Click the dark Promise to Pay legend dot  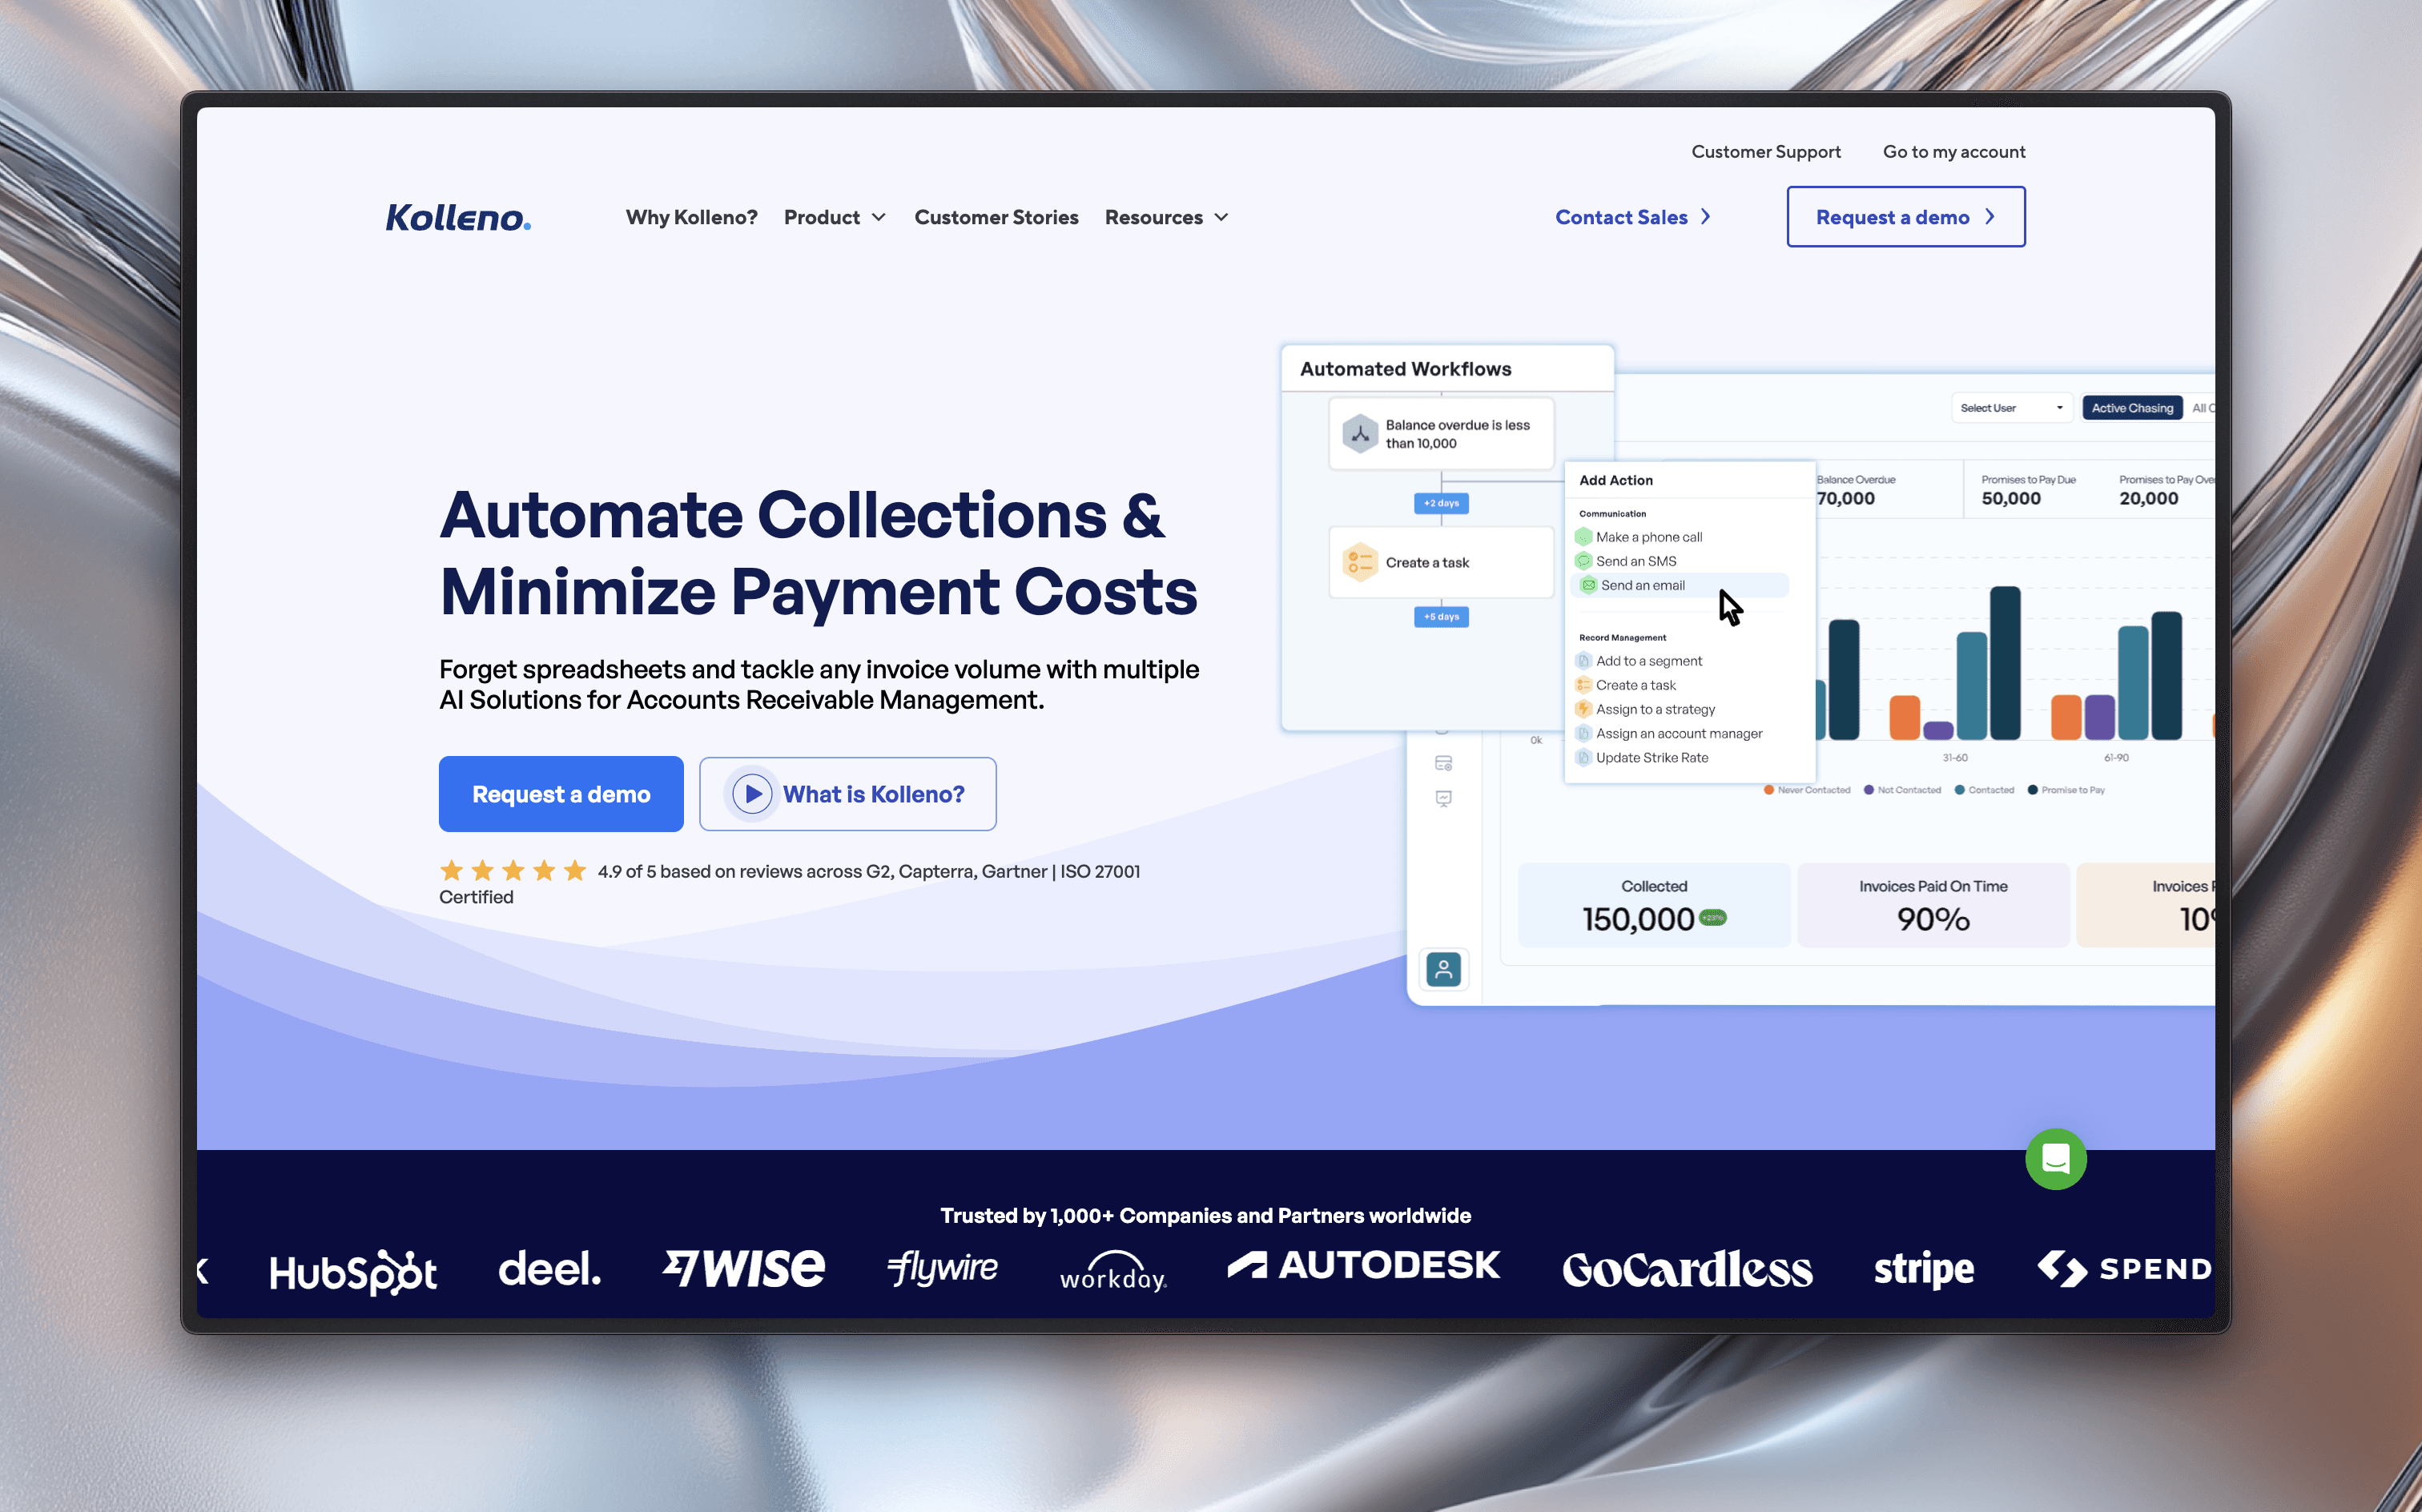(2032, 790)
